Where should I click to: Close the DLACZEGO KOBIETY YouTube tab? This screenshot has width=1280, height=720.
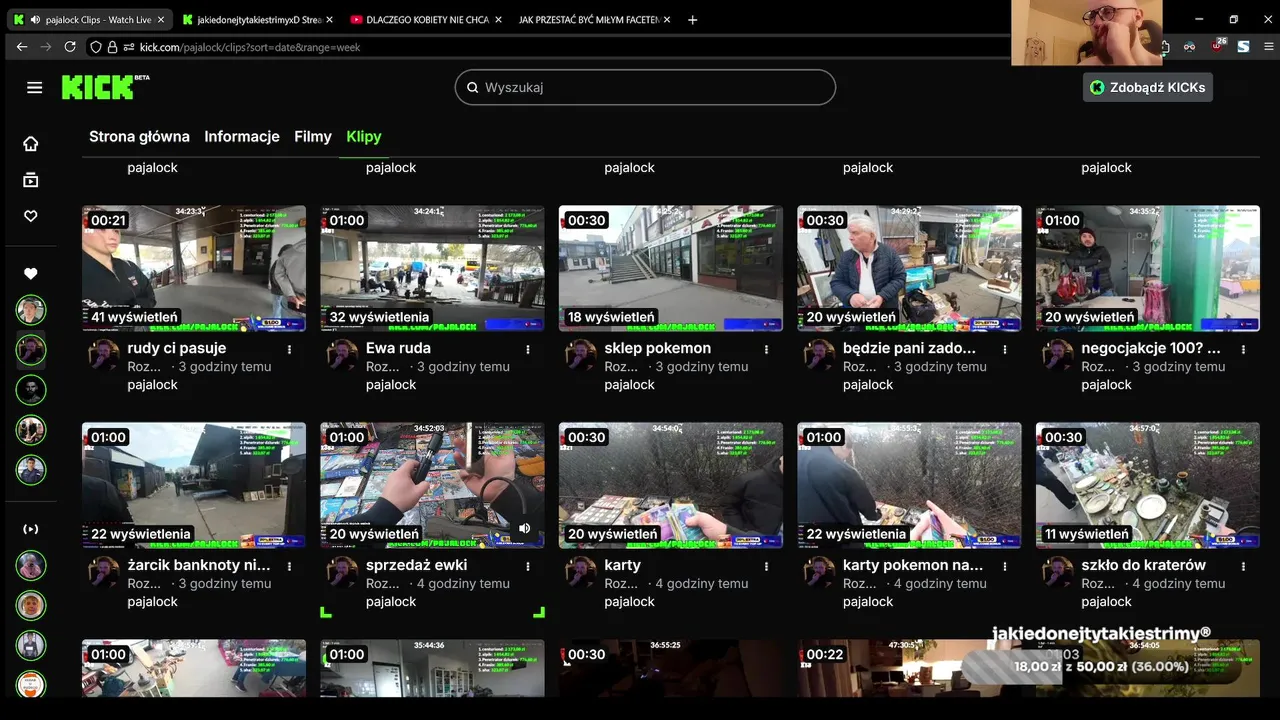[x=497, y=19]
